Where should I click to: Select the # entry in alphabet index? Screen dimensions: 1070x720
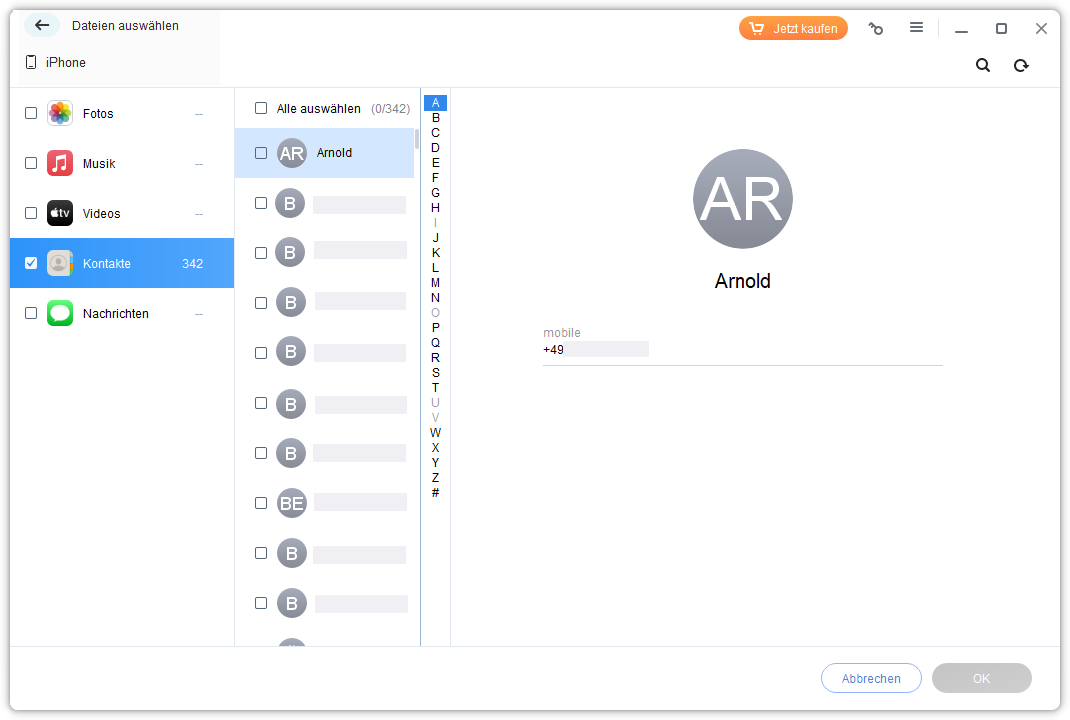(435, 493)
